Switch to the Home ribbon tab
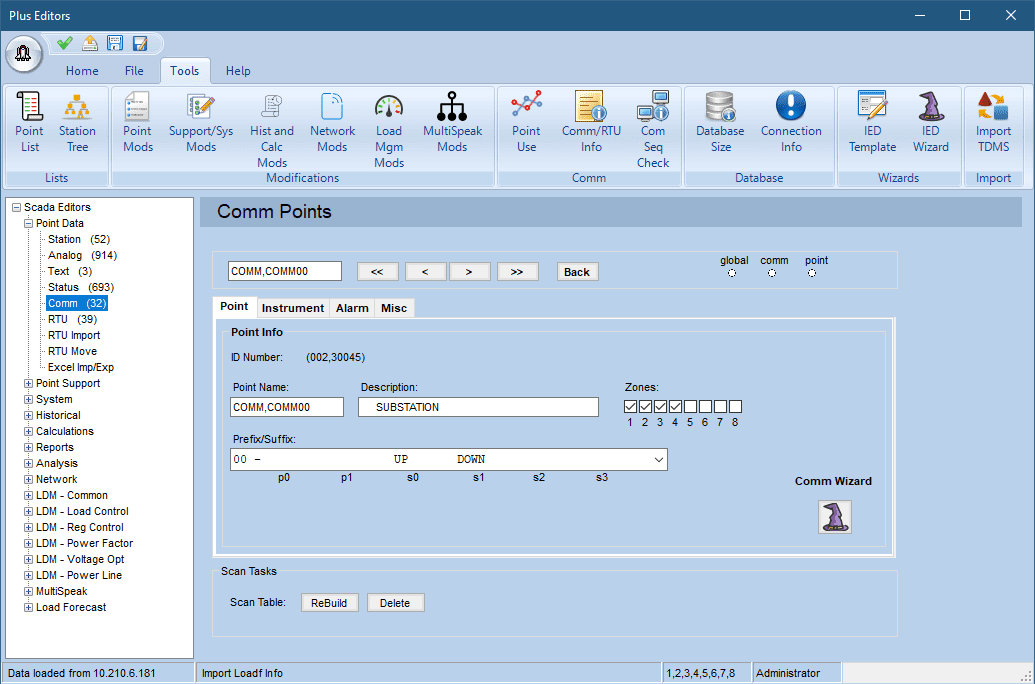 [x=82, y=71]
